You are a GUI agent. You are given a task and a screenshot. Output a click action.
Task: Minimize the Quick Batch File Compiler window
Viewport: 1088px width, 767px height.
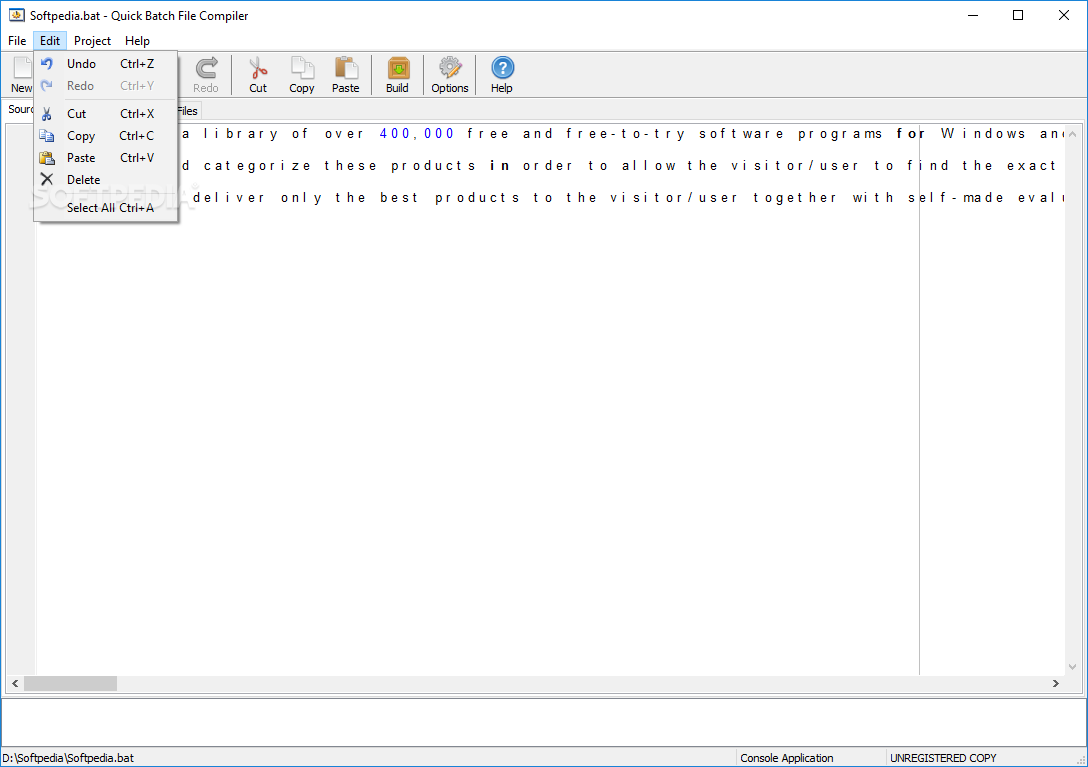coord(973,15)
